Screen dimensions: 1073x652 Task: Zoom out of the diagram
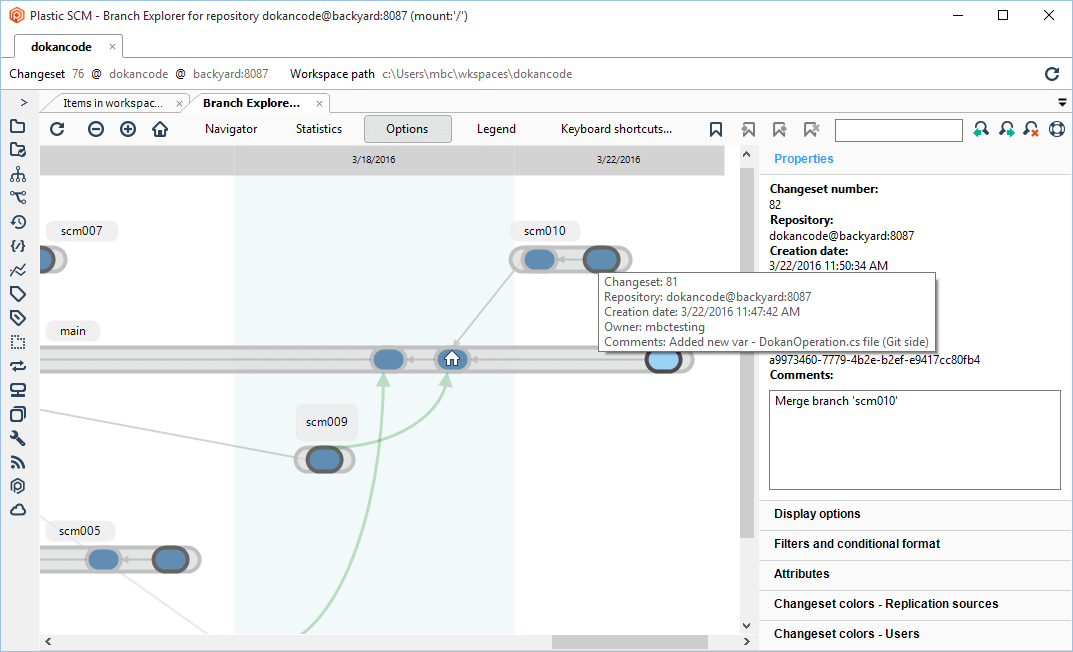pos(95,129)
